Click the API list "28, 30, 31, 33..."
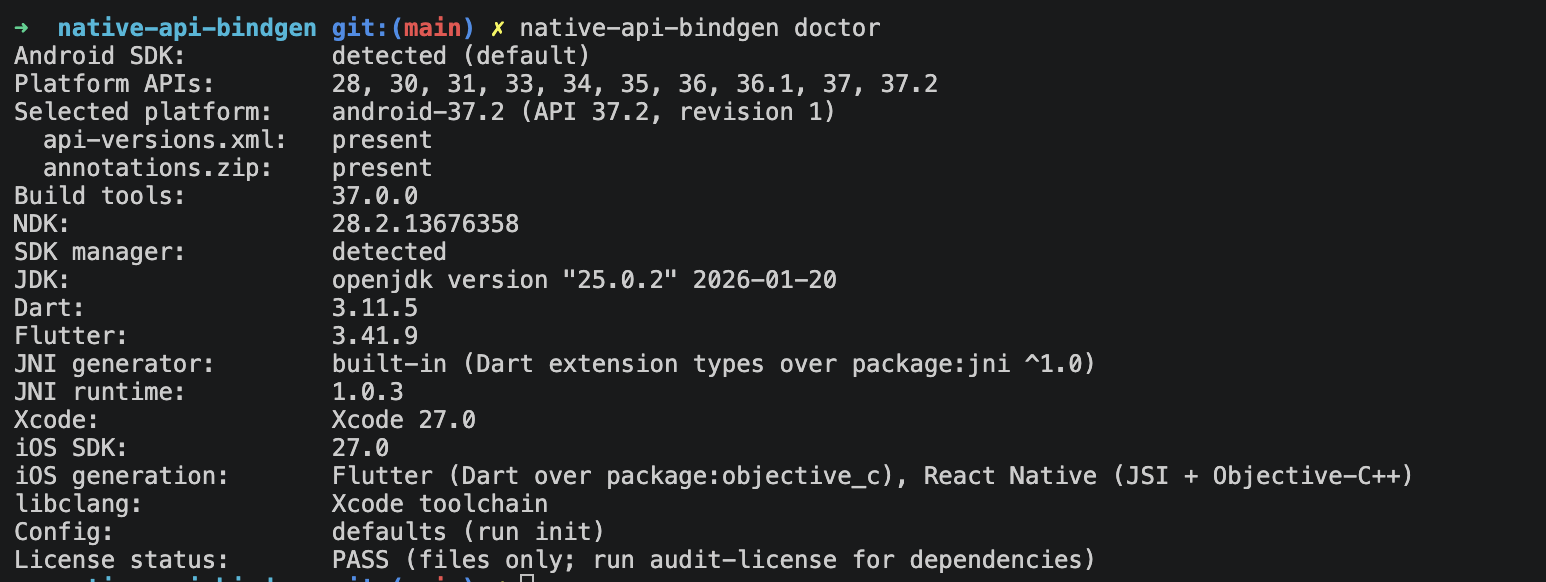This screenshot has height=582, width=1546. [x=635, y=84]
